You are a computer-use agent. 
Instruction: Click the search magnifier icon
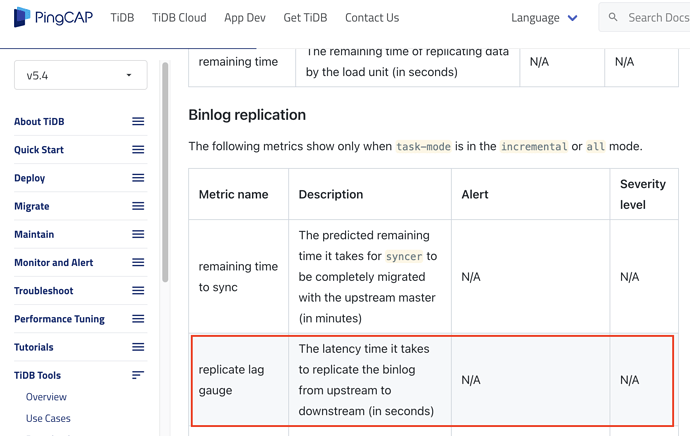point(613,17)
